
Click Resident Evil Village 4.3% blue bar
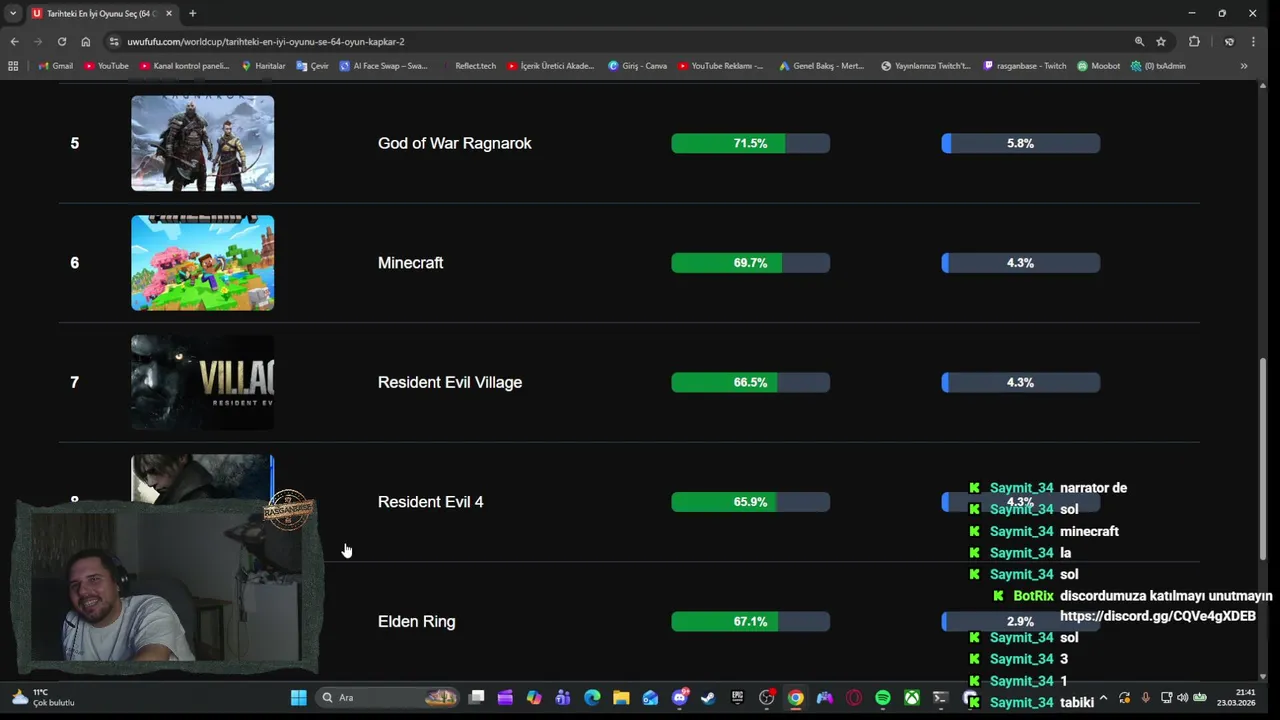coord(1021,382)
